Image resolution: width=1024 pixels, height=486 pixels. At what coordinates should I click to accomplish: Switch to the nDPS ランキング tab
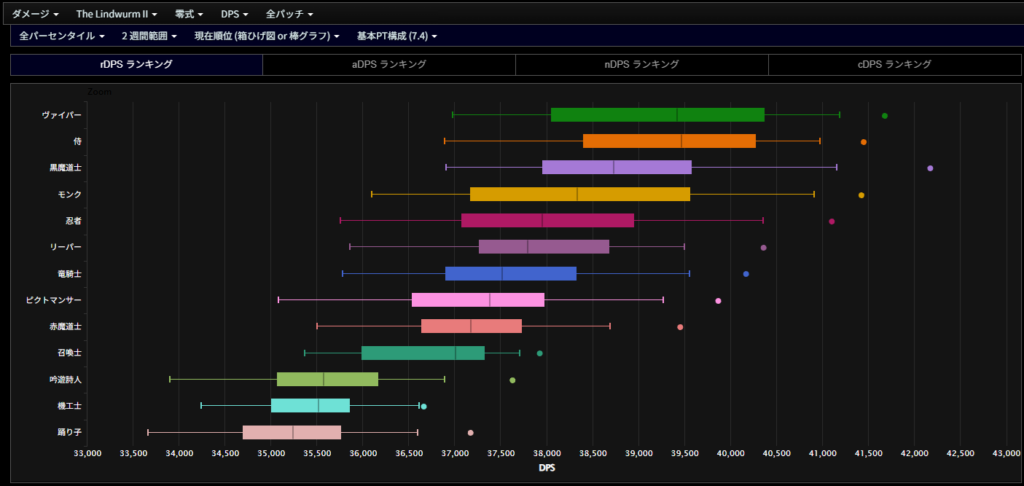(x=641, y=64)
